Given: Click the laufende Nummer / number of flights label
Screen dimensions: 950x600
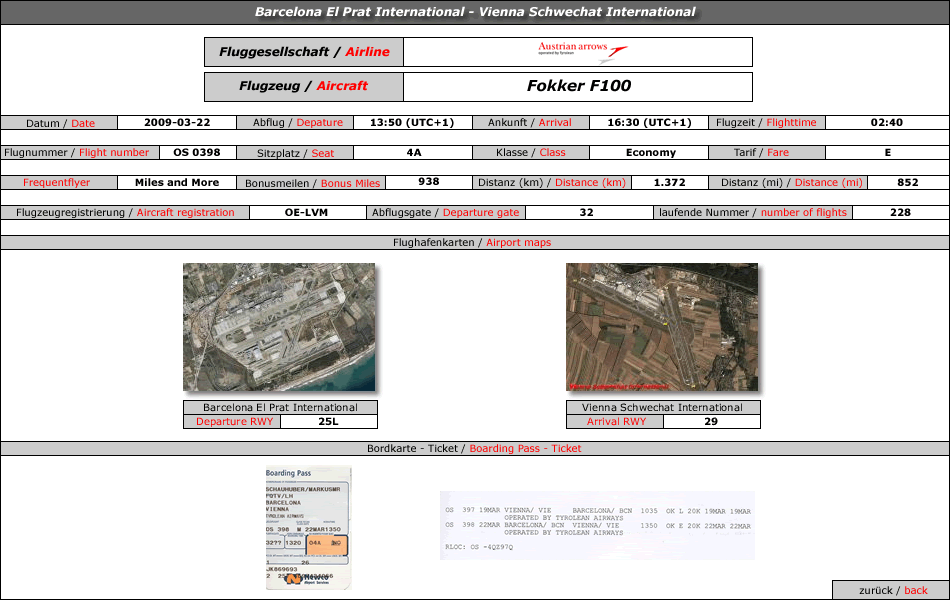Looking at the screenshot, I should 752,213.
